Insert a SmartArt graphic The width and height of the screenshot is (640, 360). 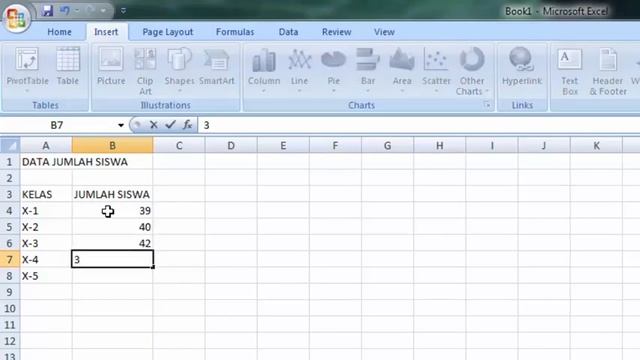pos(217,67)
